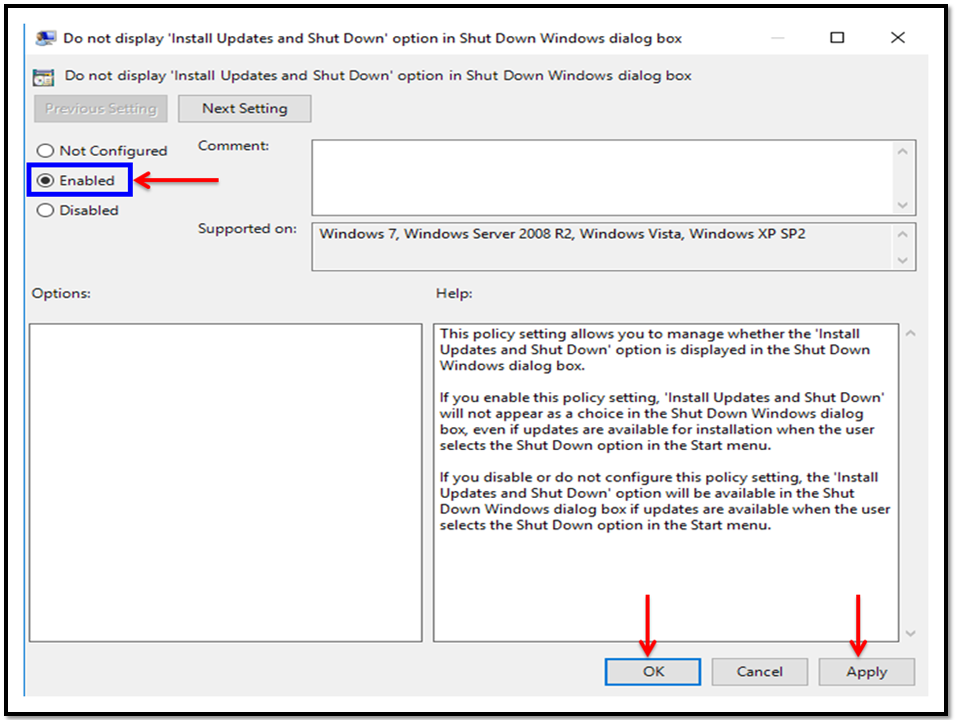The width and height of the screenshot is (960, 720).
Task: Maximize the policy dialog window
Action: pyautogui.click(x=837, y=38)
